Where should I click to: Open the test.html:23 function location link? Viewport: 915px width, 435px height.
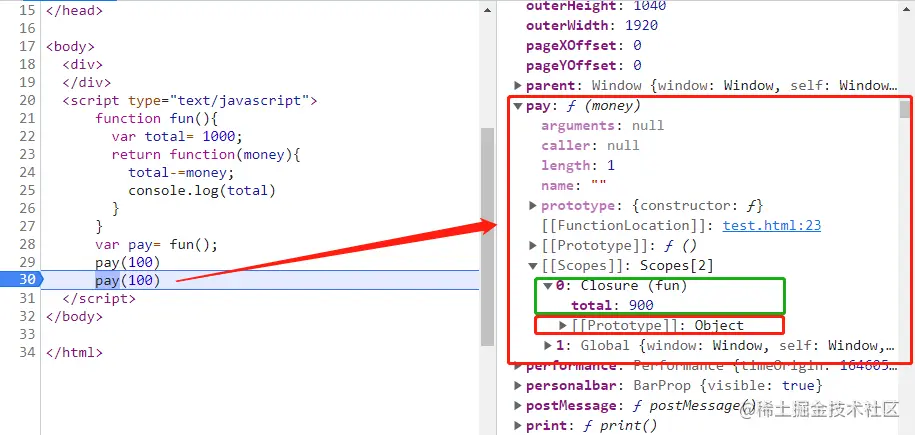(x=771, y=225)
